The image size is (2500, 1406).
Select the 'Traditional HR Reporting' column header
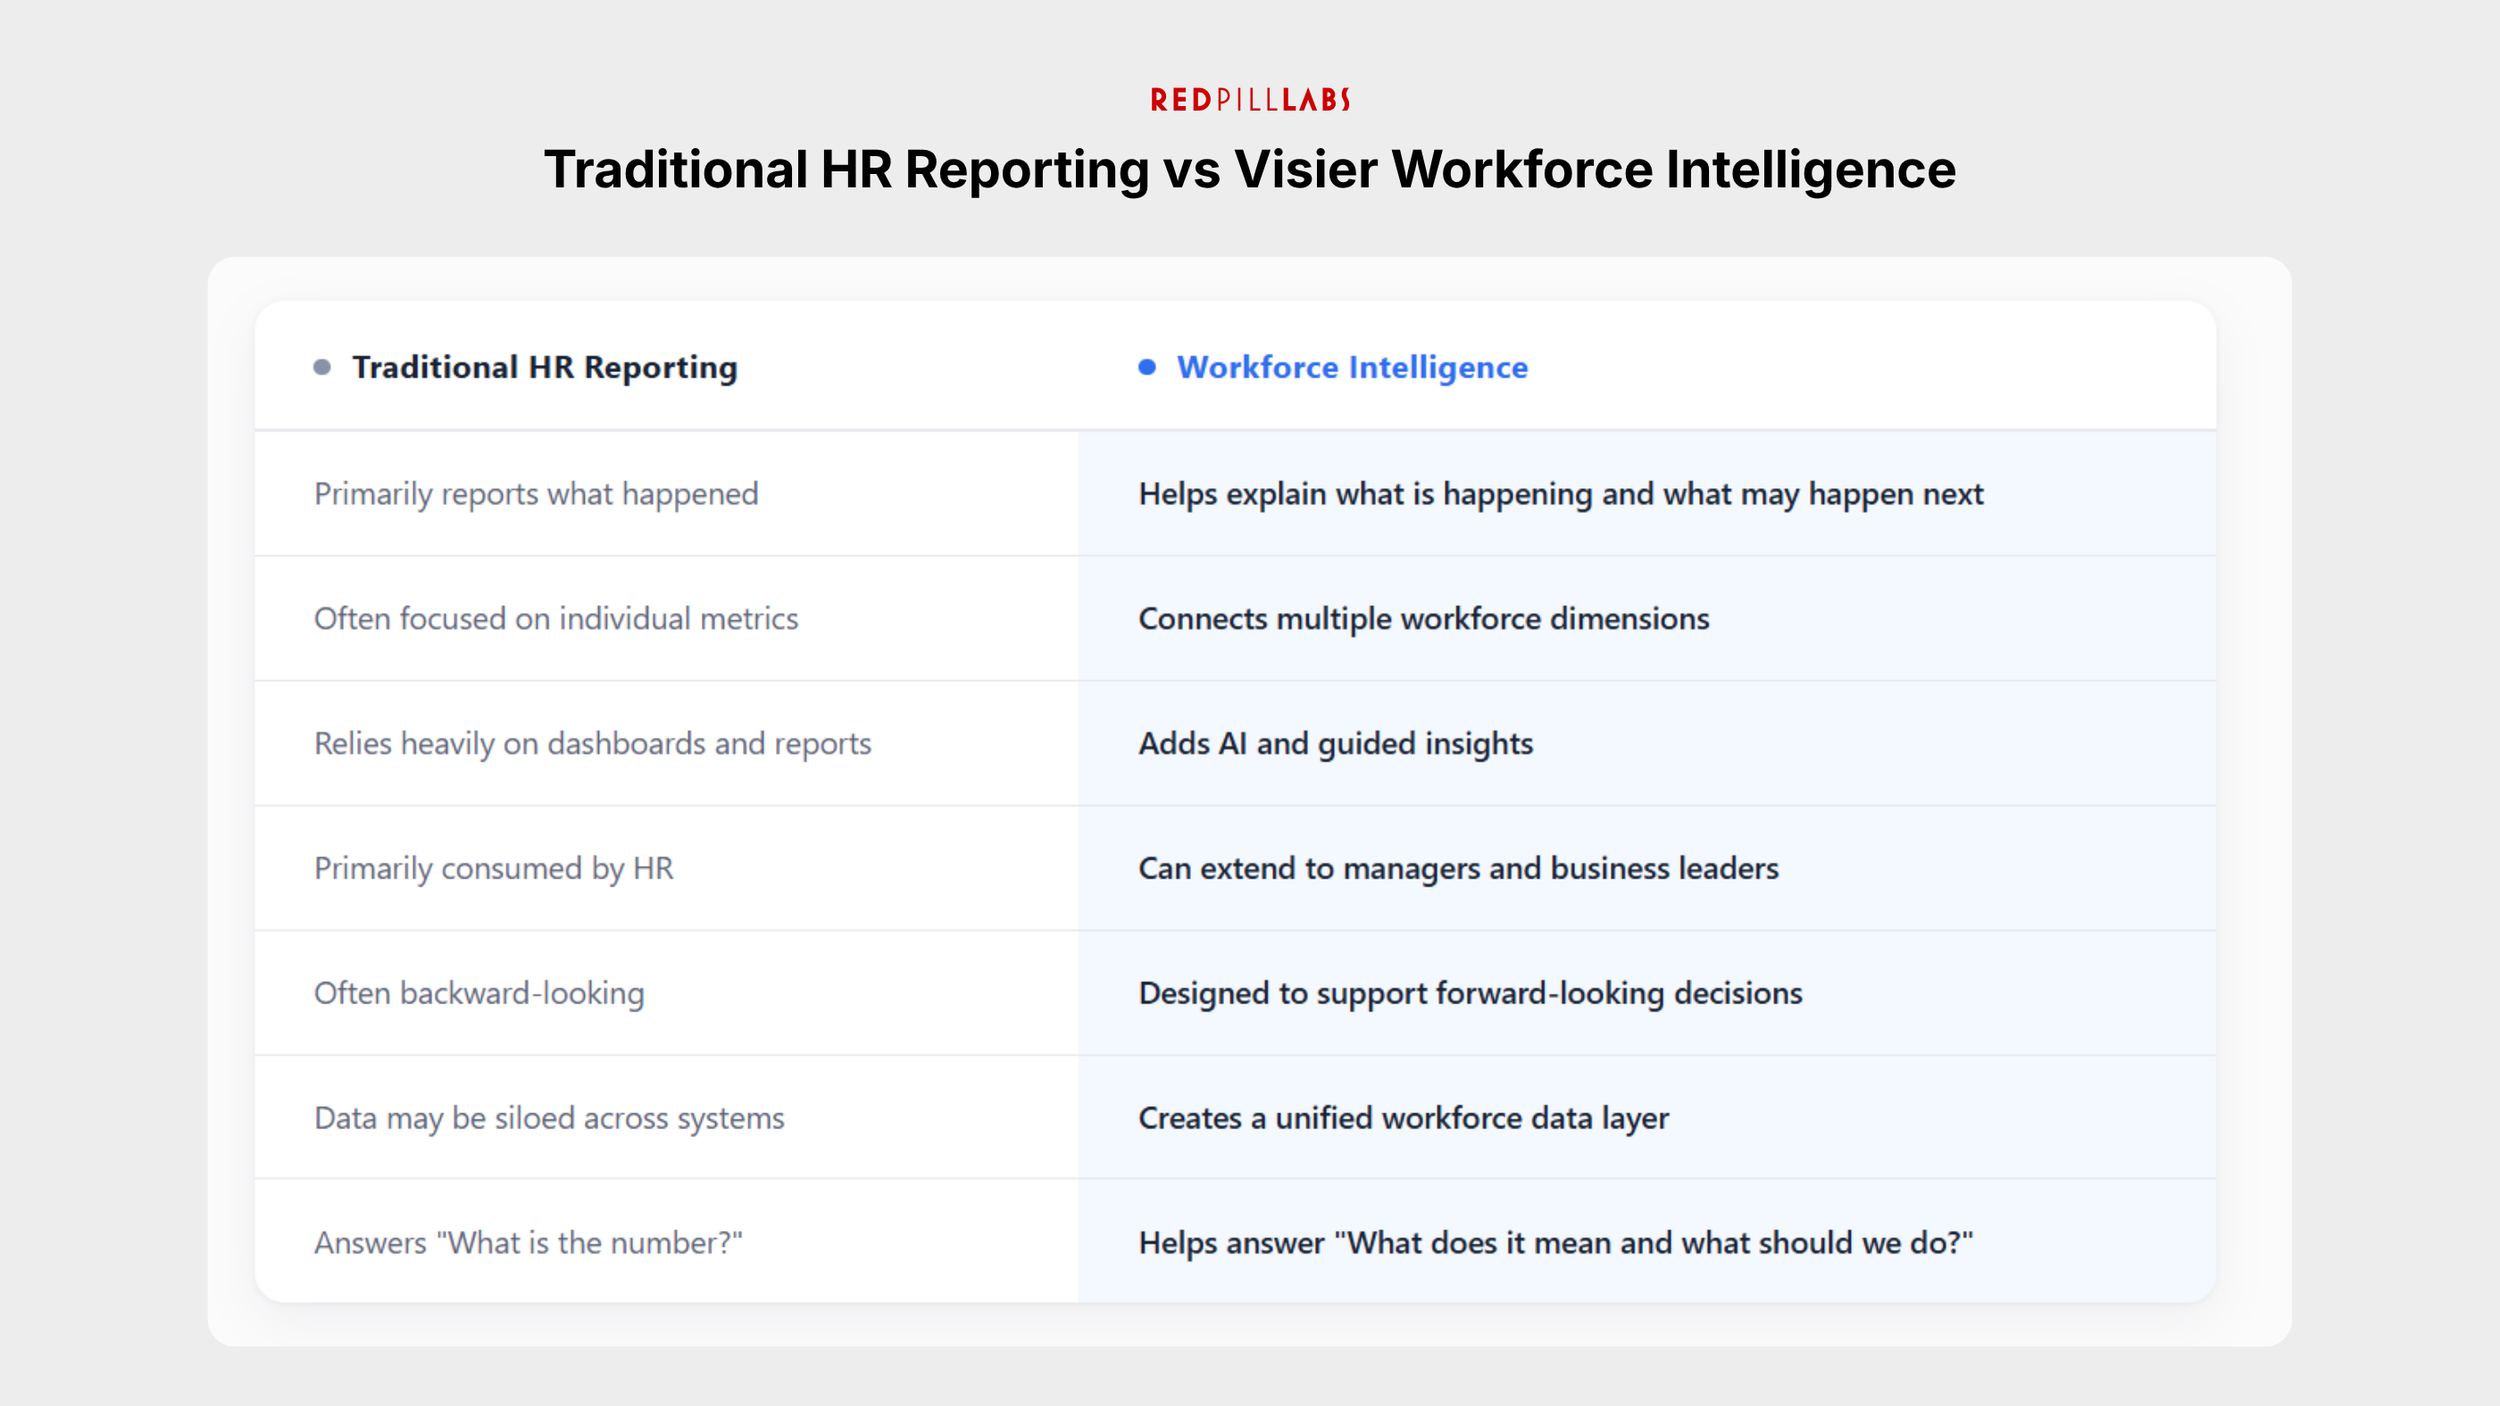click(544, 367)
